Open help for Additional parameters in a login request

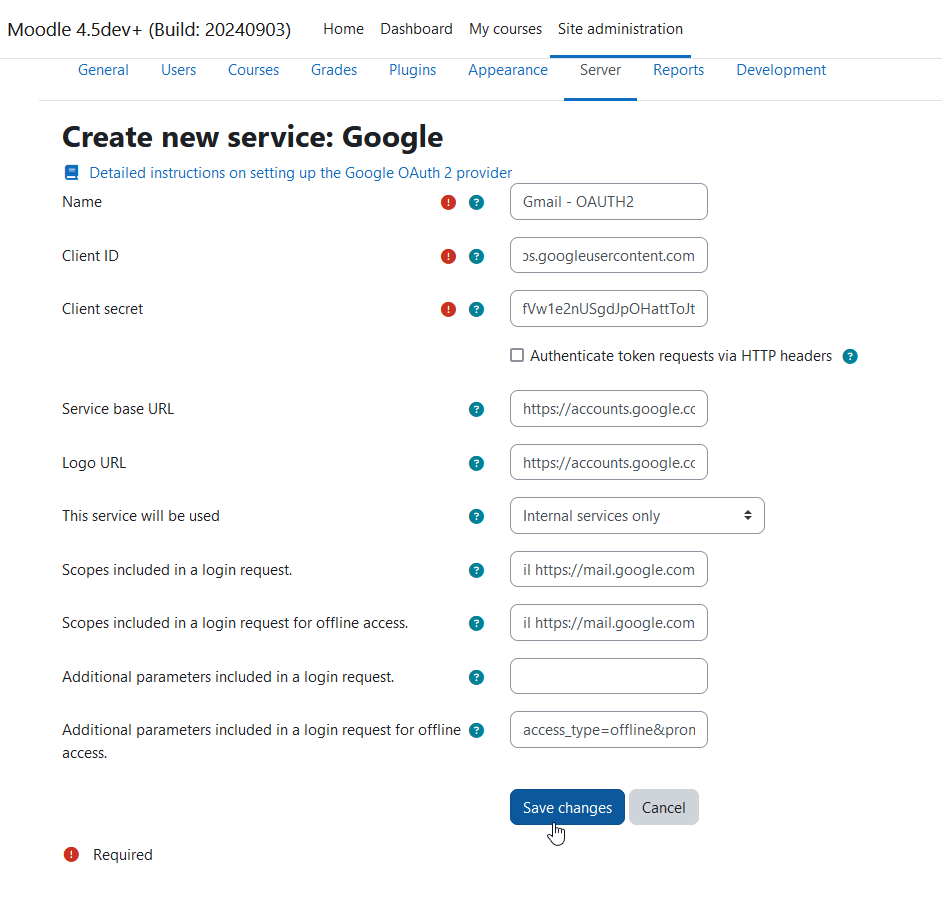[476, 677]
